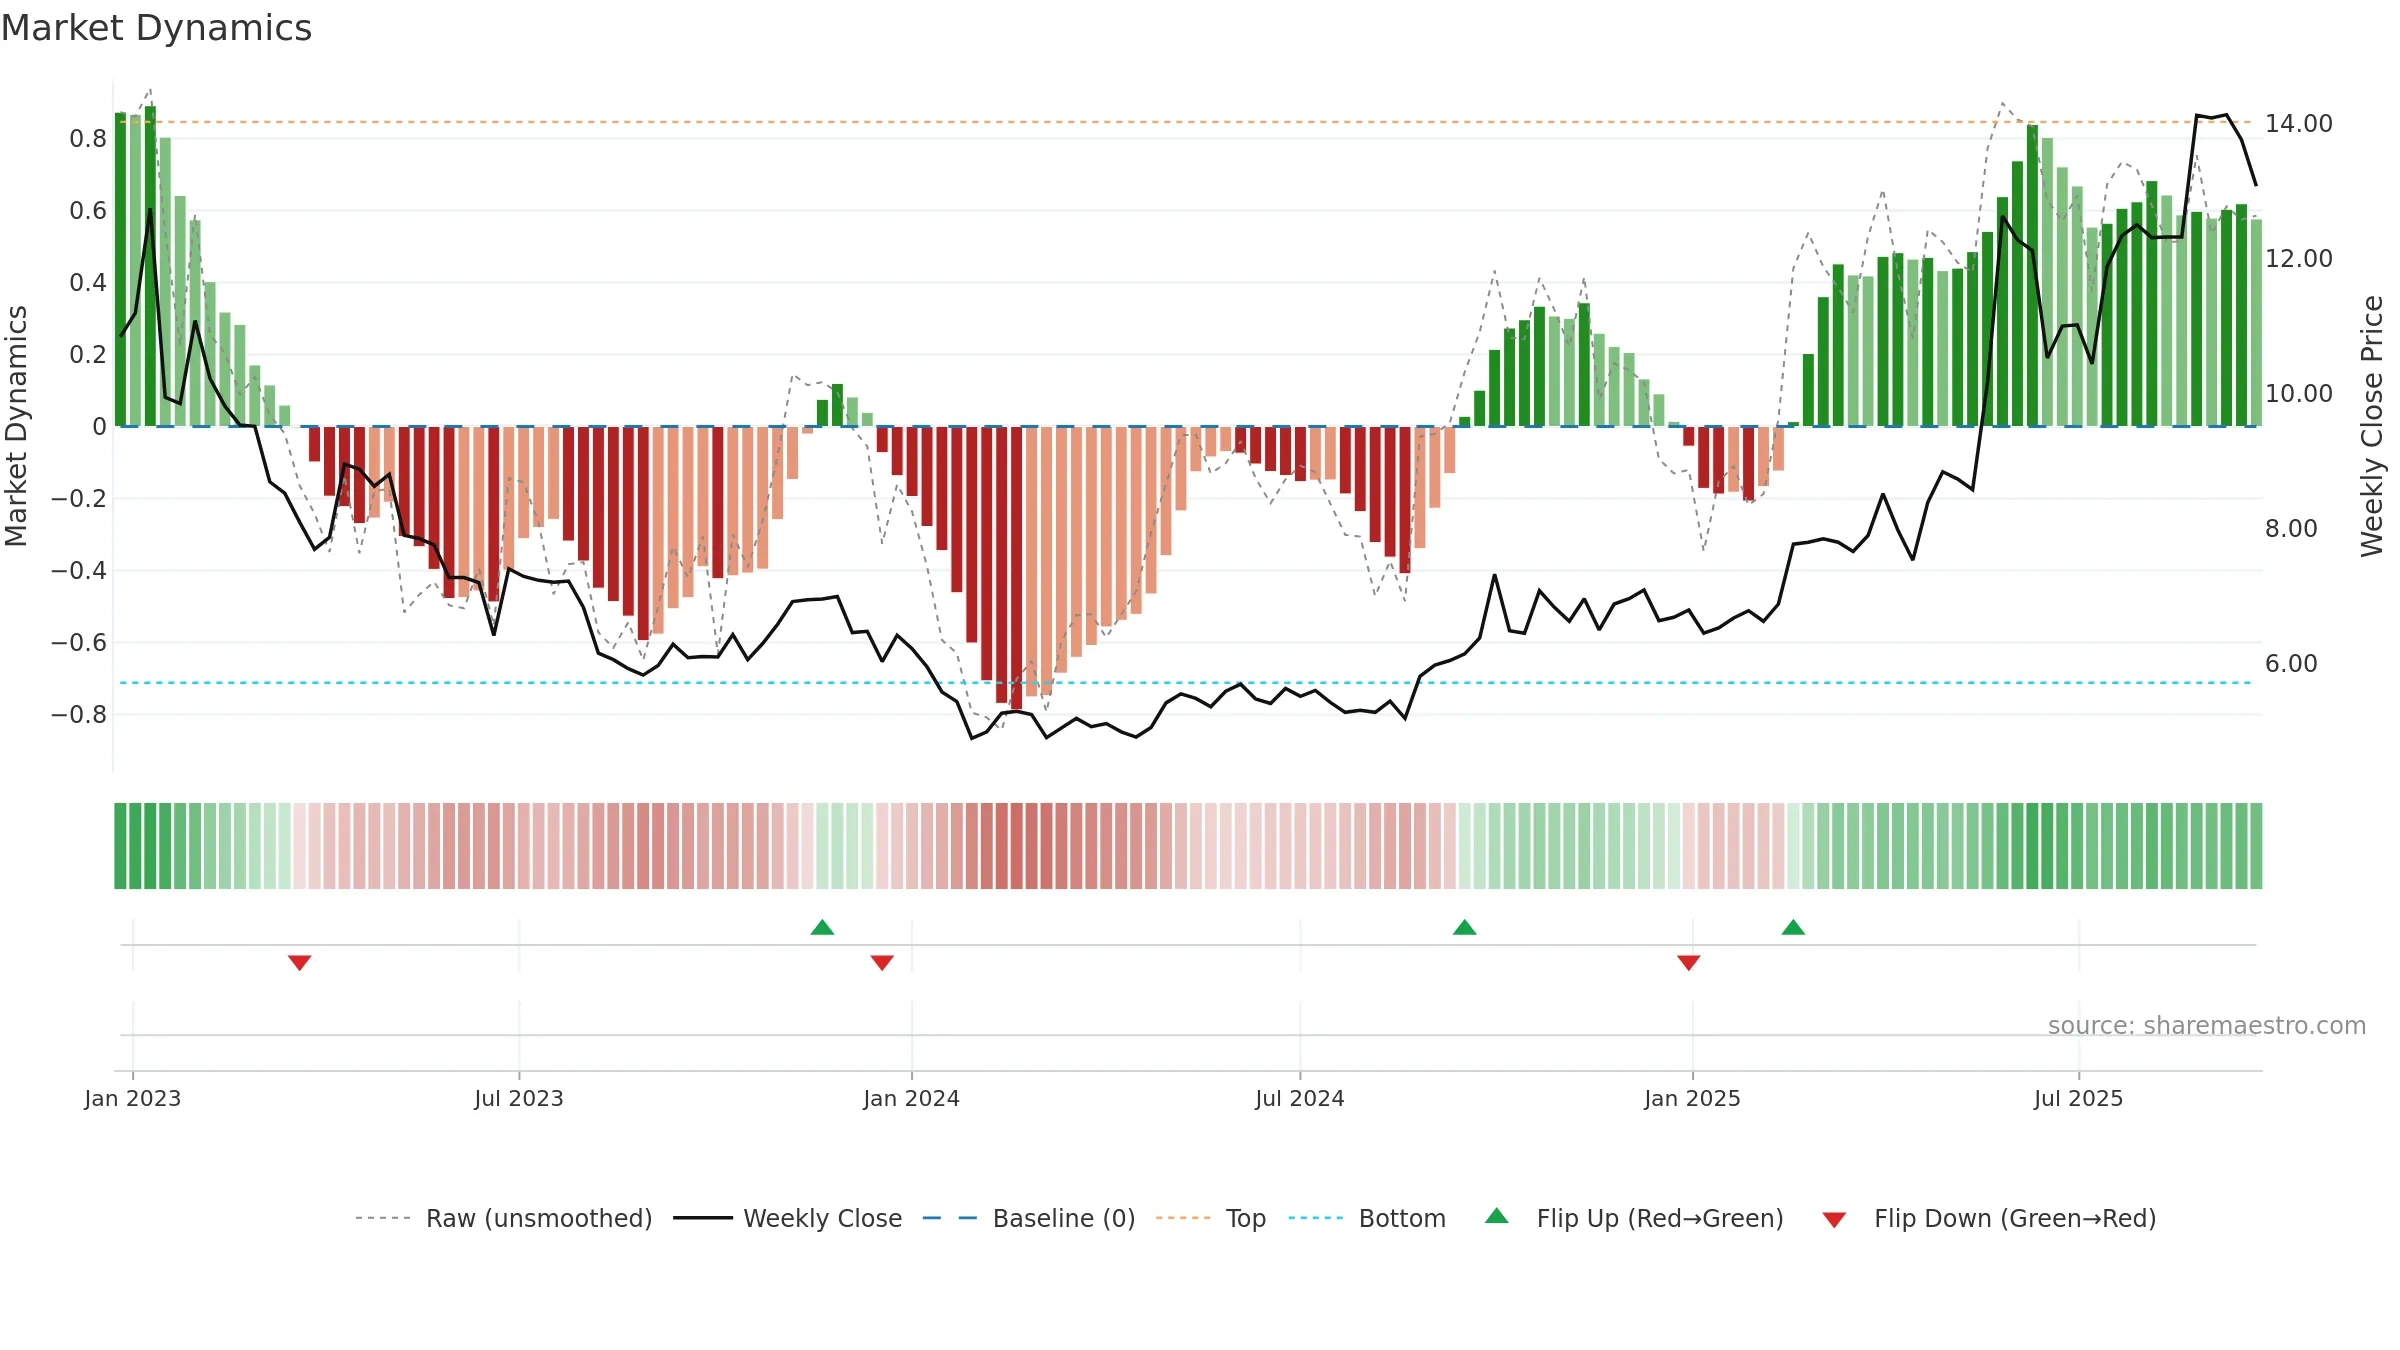Click the red triangle icon in legend
The height and width of the screenshot is (1350, 2400).
[1834, 1220]
